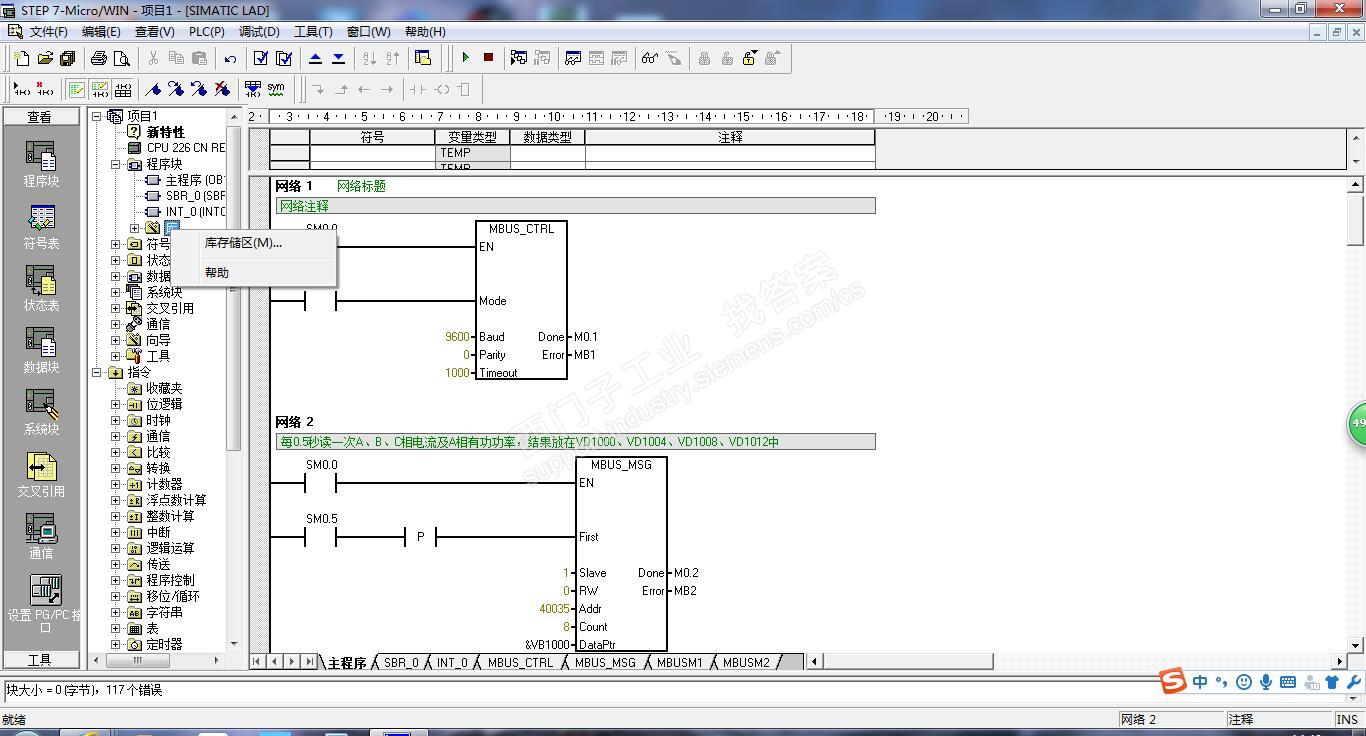Open 设置 PG/PC 接口 in the navigation bar
The height and width of the screenshot is (736, 1366).
[x=44, y=604]
